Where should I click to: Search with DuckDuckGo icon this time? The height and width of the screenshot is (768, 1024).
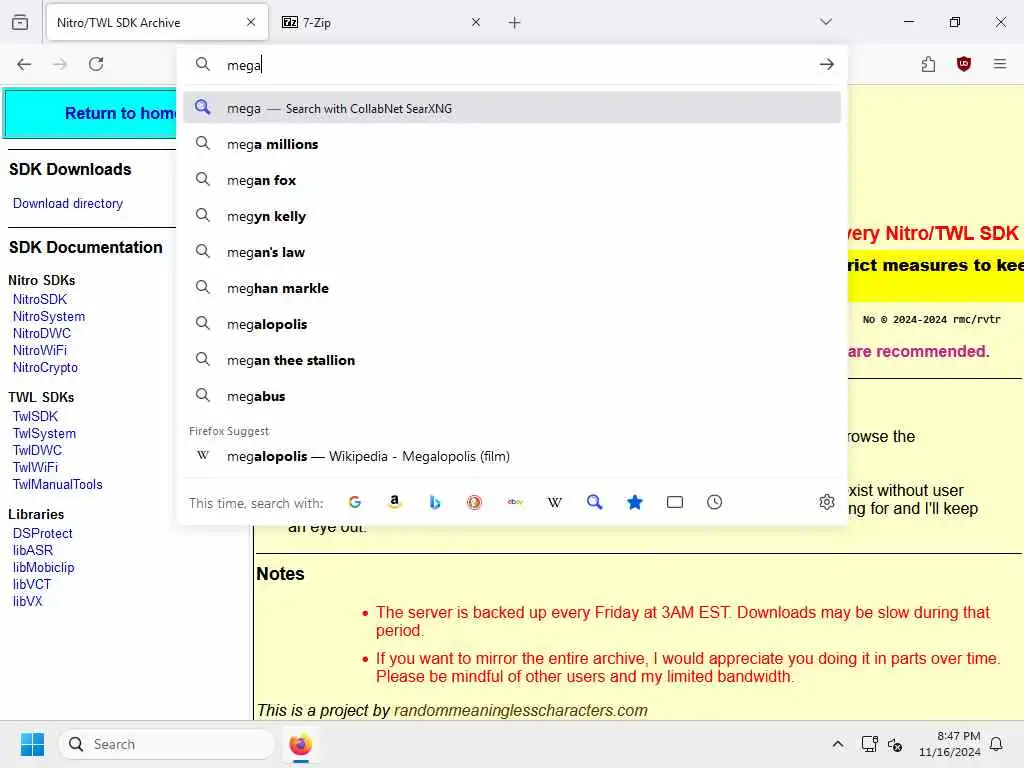coord(475,502)
